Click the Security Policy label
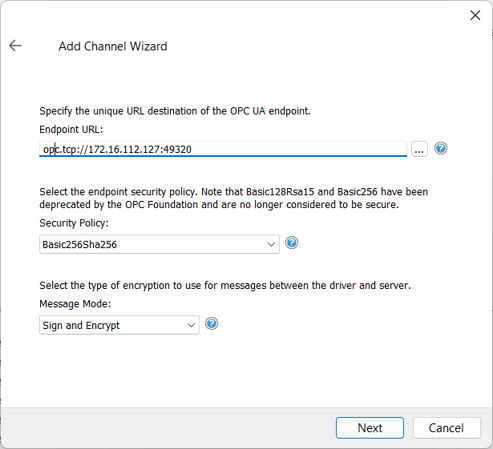The image size is (493, 449). [74, 223]
